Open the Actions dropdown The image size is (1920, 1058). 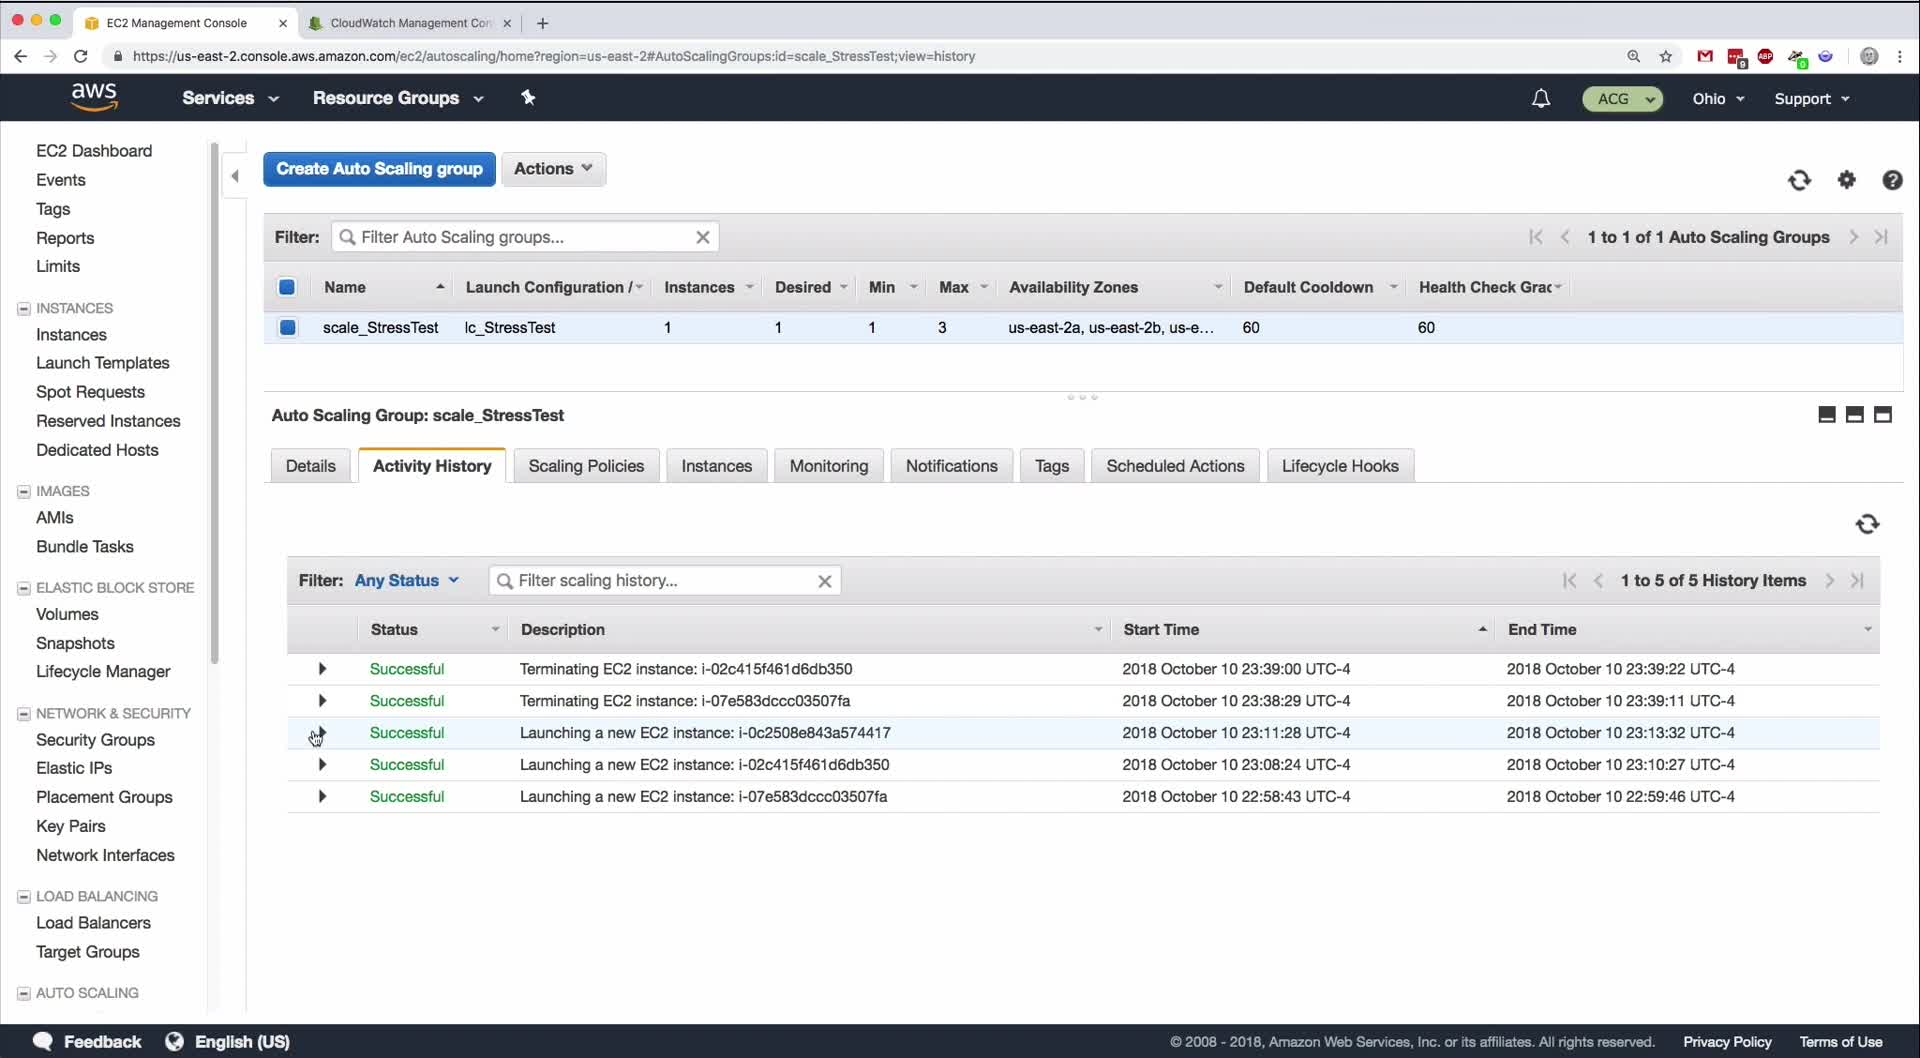553,169
